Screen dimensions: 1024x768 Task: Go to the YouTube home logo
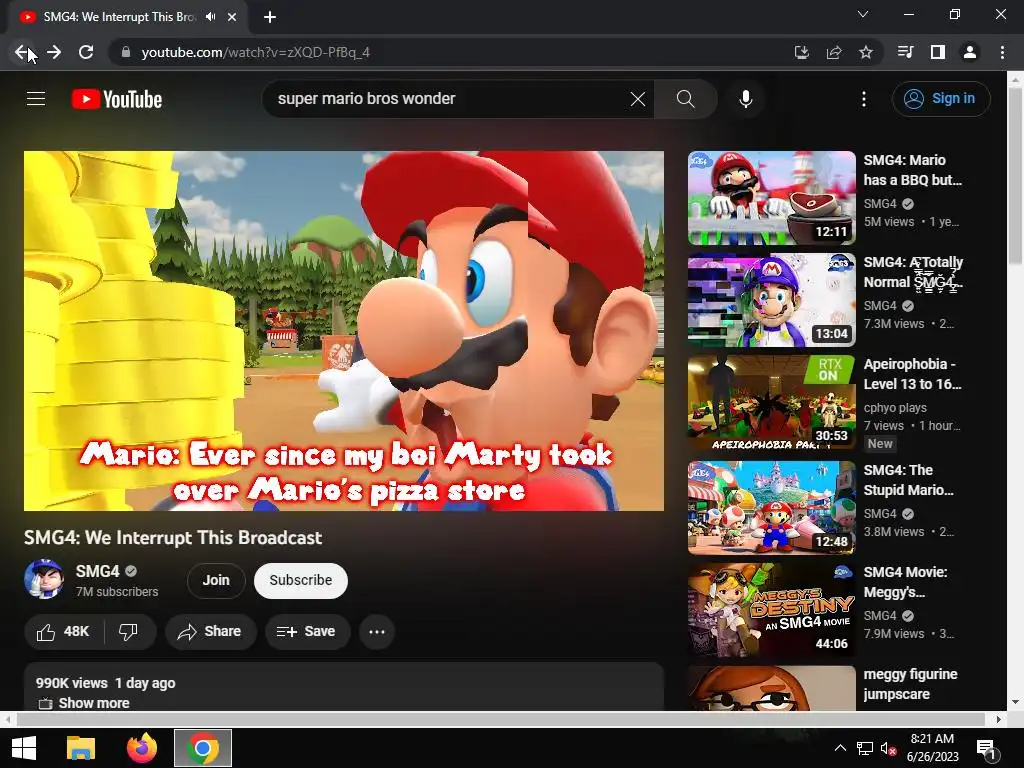(x=117, y=99)
